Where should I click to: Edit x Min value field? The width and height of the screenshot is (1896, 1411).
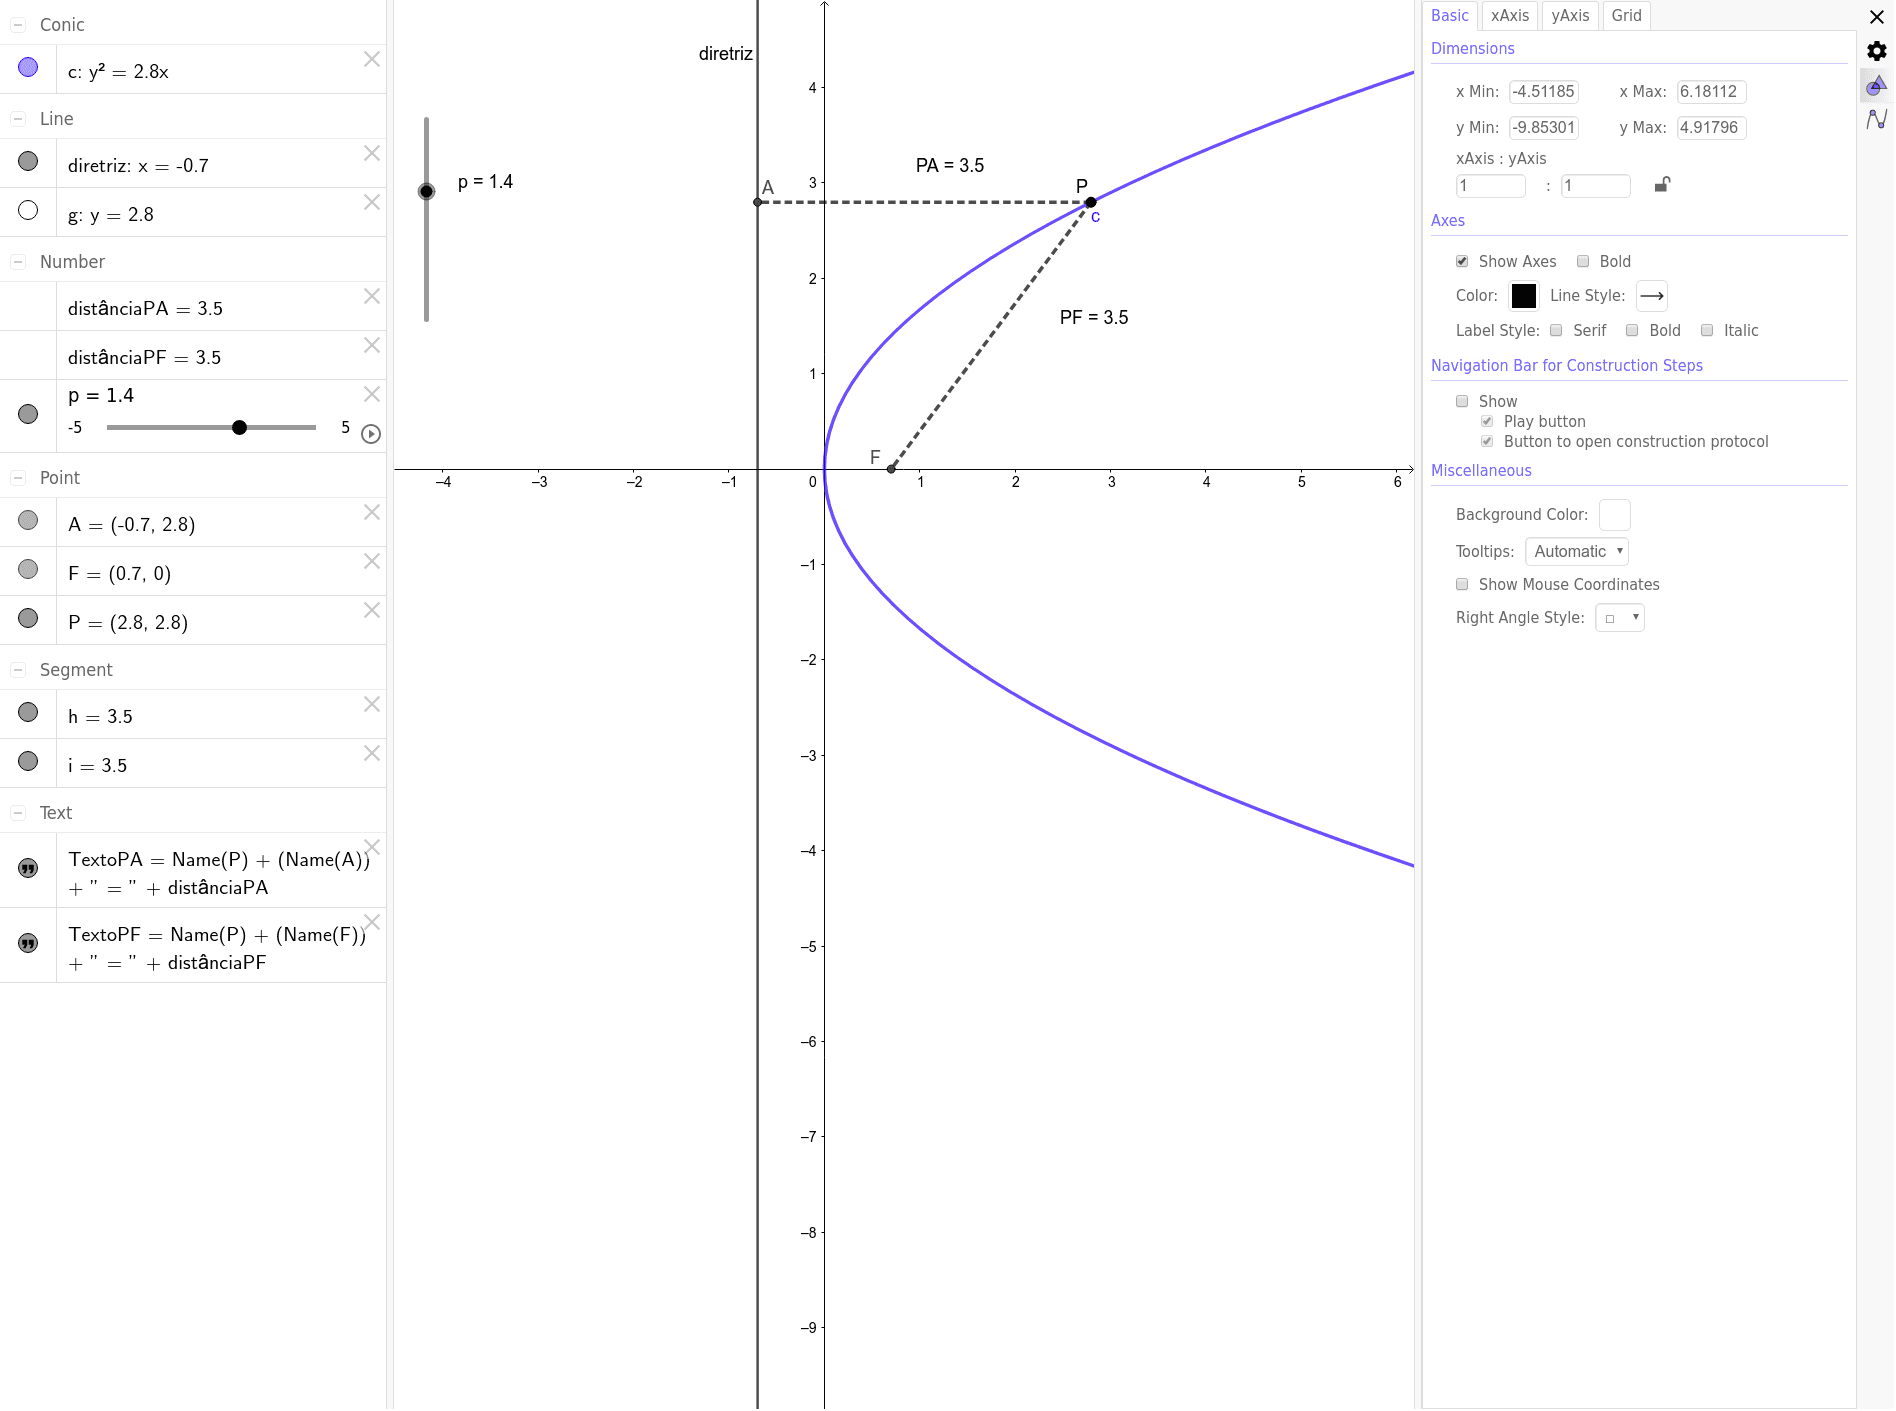click(x=1544, y=92)
